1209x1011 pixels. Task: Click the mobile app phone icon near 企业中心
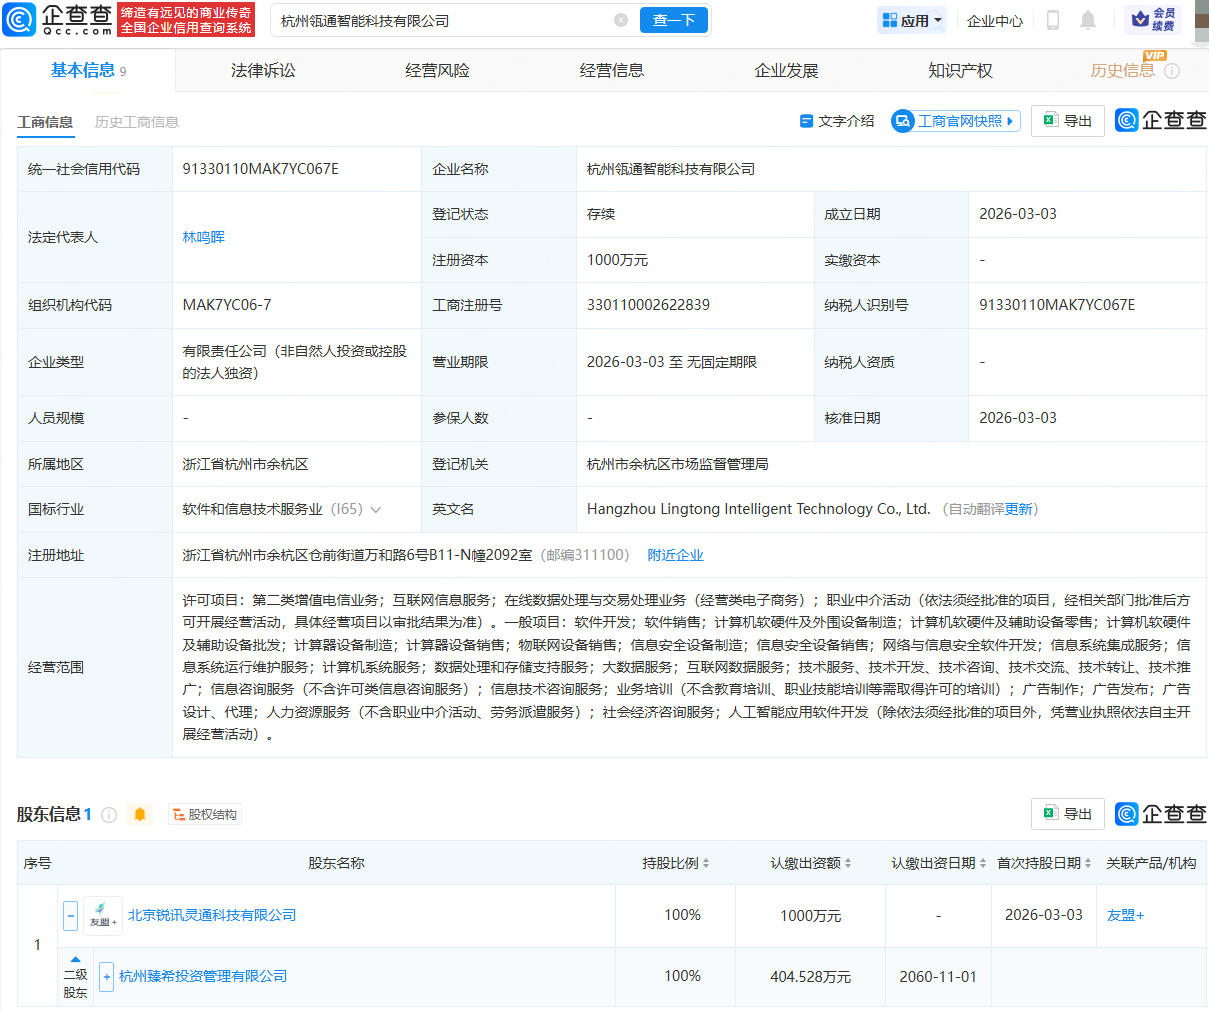pyautogui.click(x=1053, y=20)
